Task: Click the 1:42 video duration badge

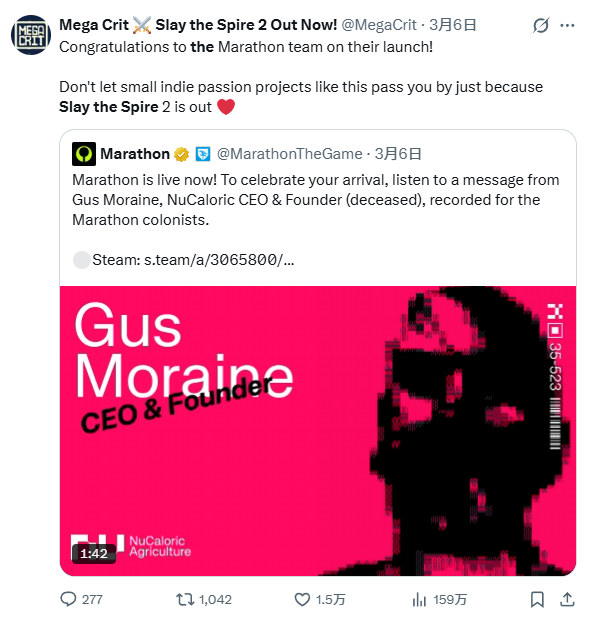Action: coord(94,554)
